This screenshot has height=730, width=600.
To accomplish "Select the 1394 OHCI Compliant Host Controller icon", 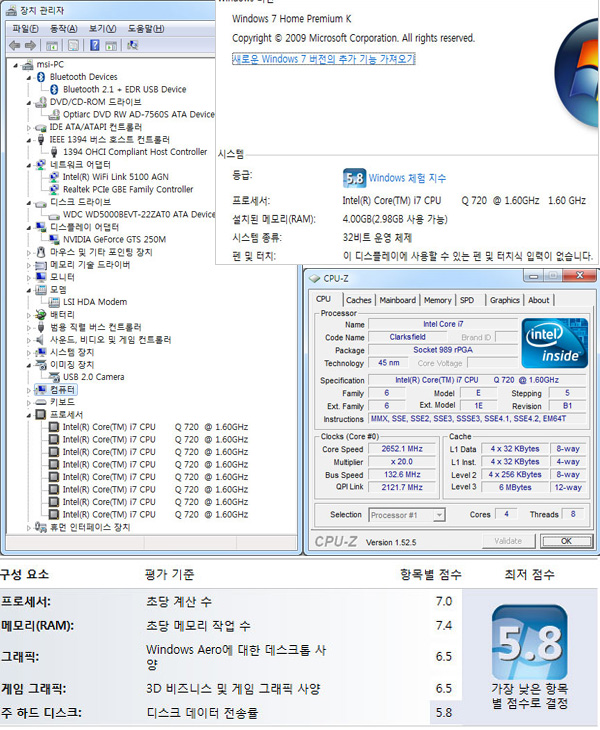I will coord(54,152).
